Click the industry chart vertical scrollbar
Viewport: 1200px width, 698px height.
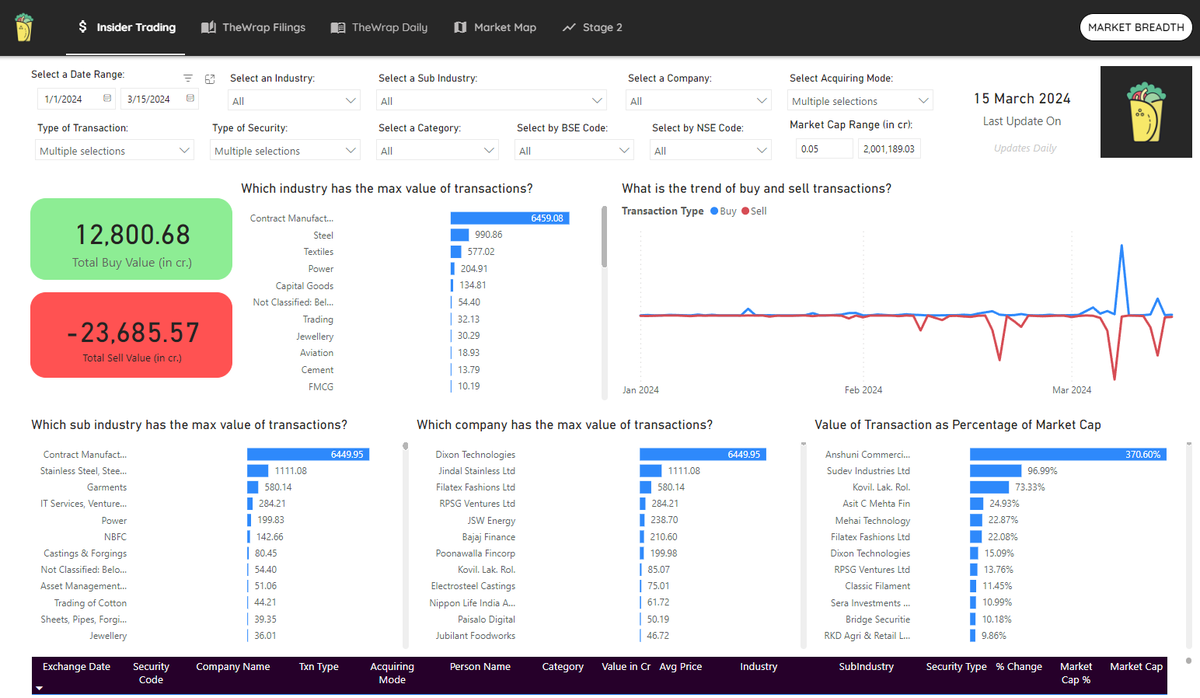(x=604, y=237)
